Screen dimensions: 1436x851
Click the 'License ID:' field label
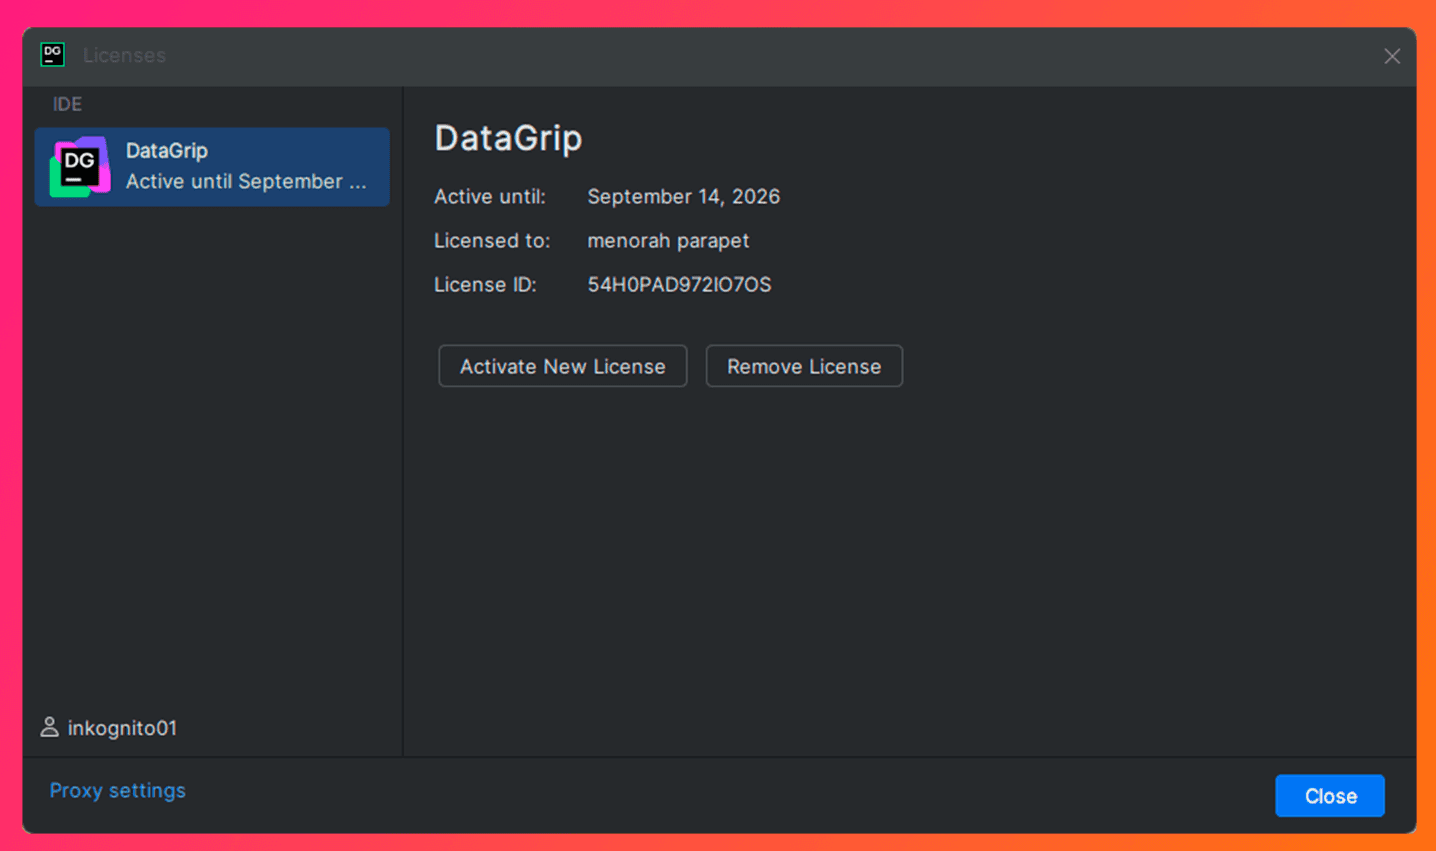click(x=485, y=285)
